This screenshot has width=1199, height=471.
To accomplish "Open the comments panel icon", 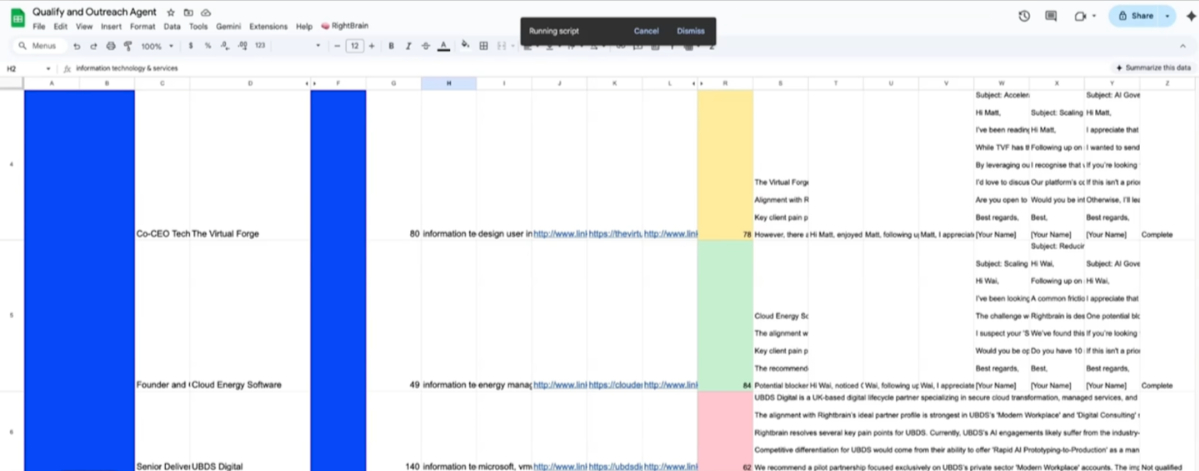I will coord(1051,16).
